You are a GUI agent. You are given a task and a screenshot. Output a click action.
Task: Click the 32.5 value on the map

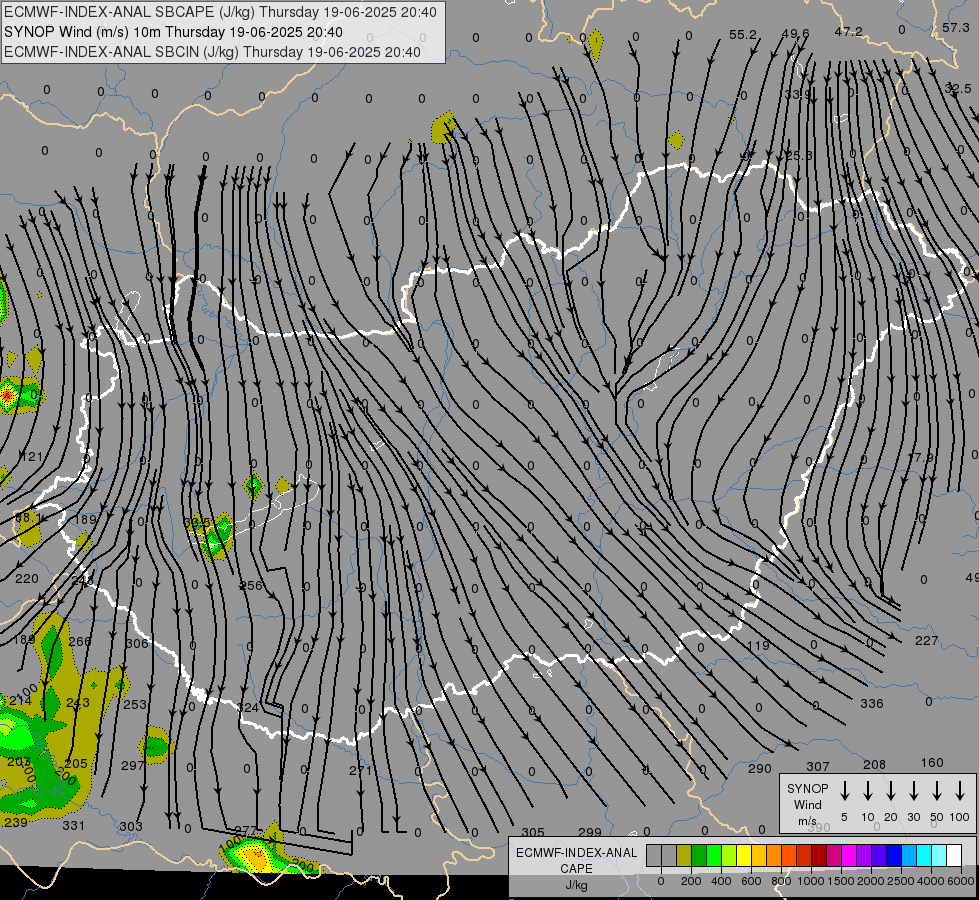[x=958, y=89]
